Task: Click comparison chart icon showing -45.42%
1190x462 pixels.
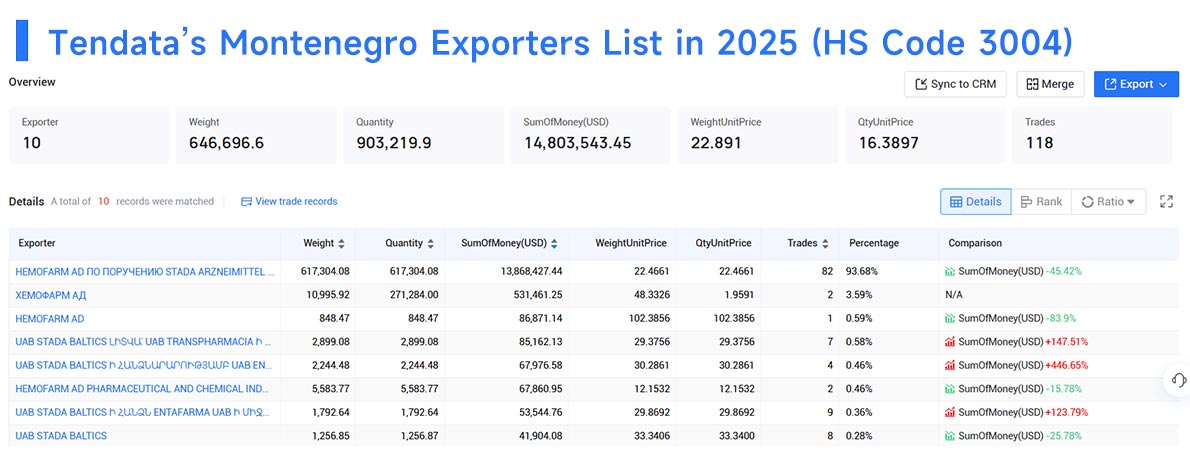Action: 949,271
